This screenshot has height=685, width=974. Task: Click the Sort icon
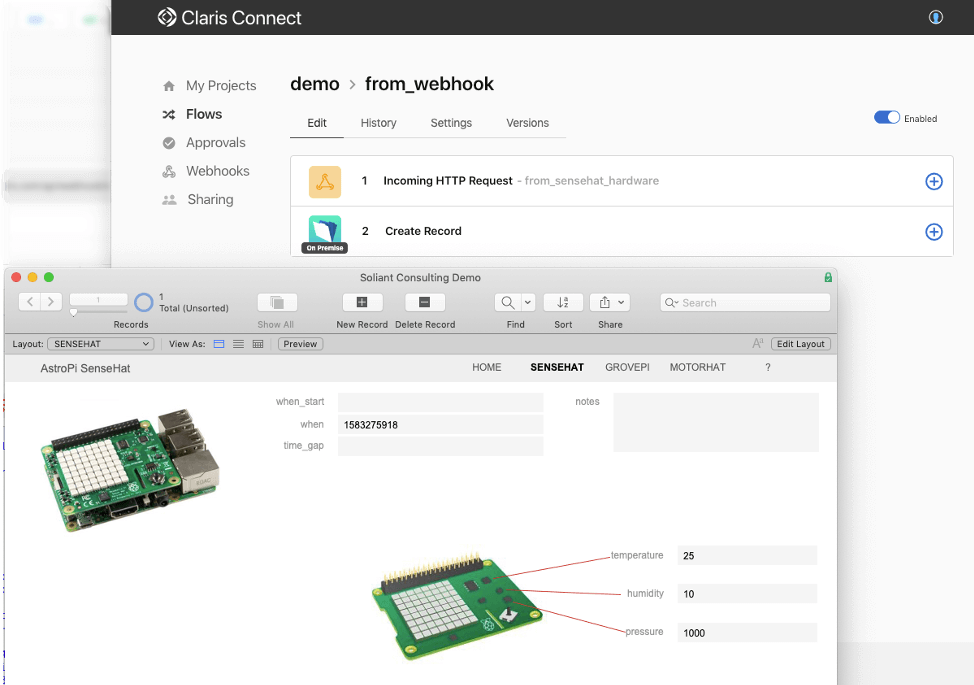(563, 302)
